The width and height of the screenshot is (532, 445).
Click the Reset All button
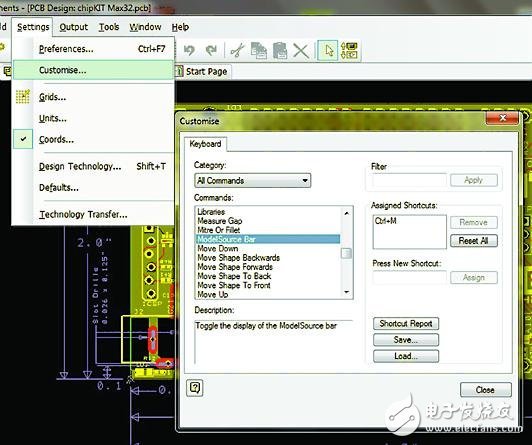pyautogui.click(x=474, y=241)
